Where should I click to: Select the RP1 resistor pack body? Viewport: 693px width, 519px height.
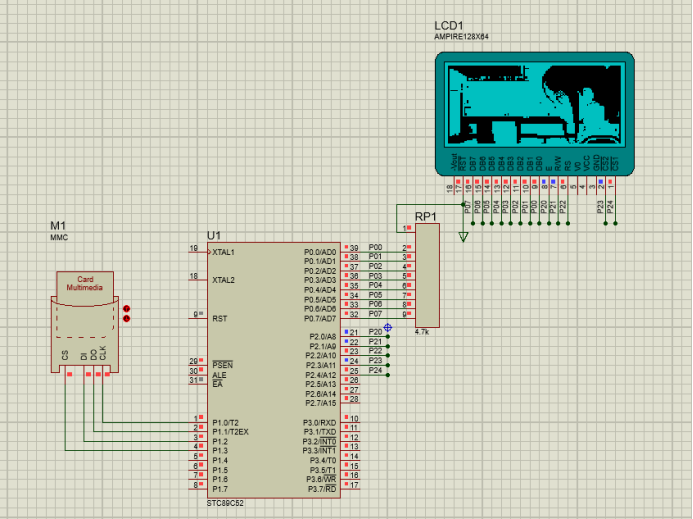coord(427,275)
